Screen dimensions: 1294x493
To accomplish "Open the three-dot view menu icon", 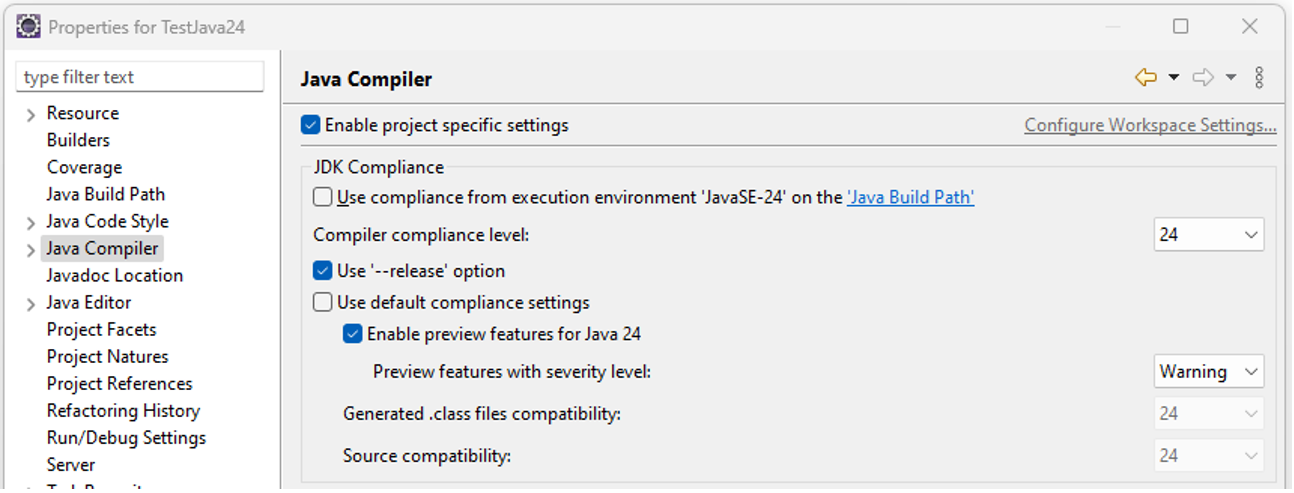I will click(x=1259, y=78).
